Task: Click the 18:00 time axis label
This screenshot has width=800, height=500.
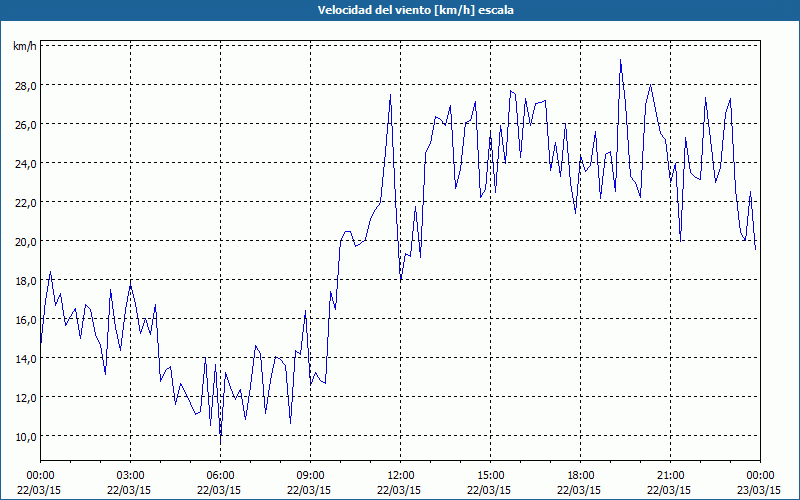Action: coord(581,476)
